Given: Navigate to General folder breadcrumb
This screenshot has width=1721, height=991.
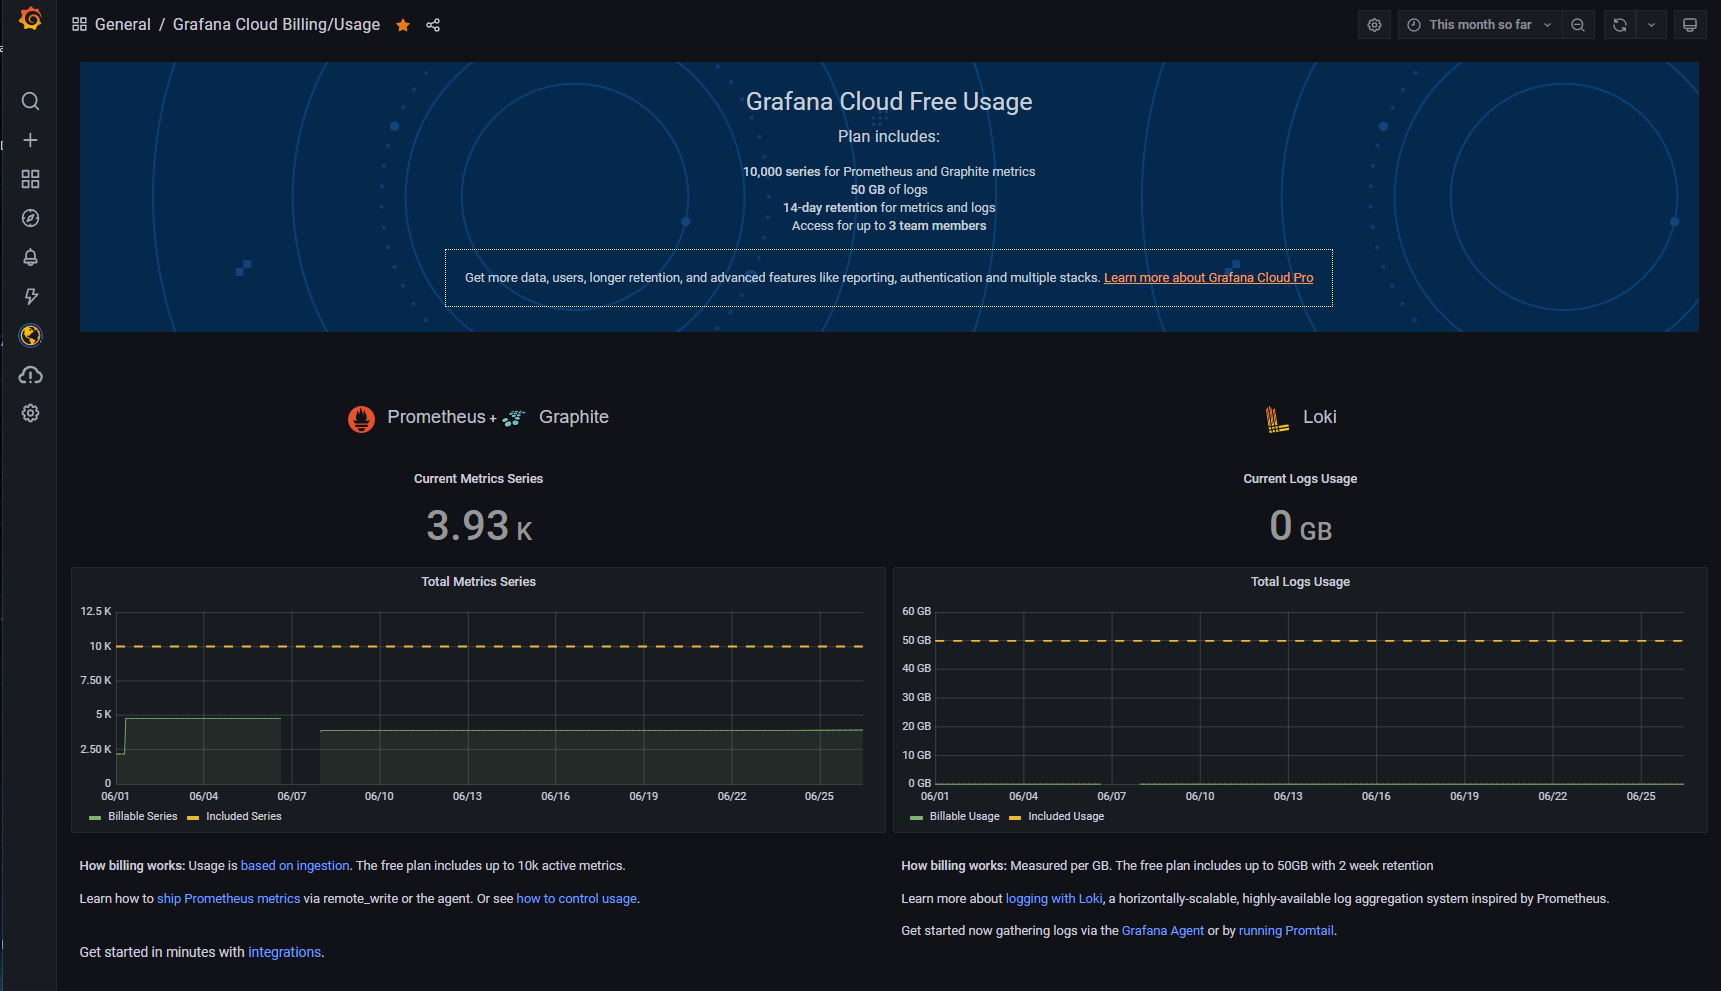Looking at the screenshot, I should [x=122, y=24].
